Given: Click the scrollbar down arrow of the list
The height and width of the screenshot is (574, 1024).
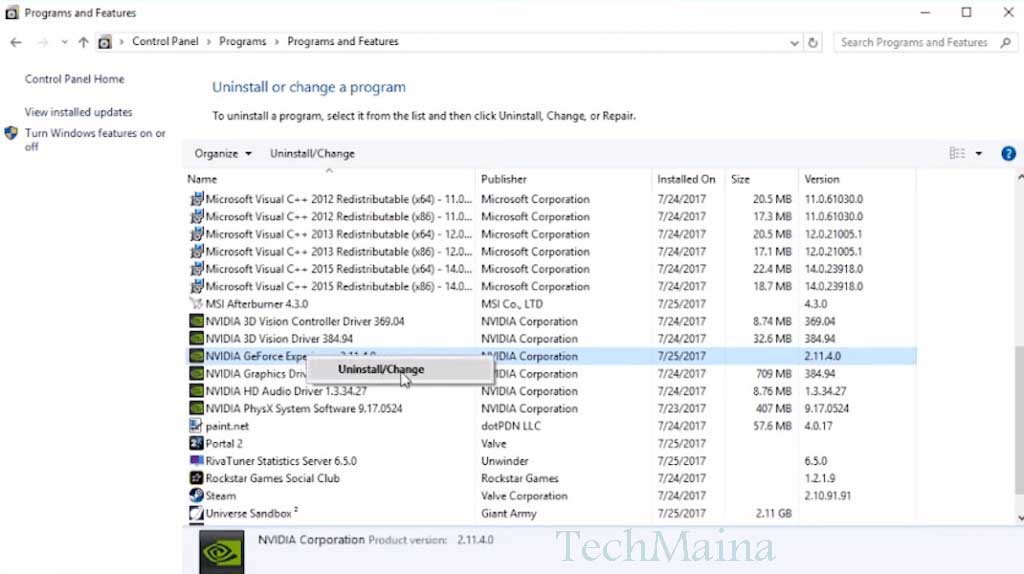Looking at the screenshot, I should click(1019, 518).
